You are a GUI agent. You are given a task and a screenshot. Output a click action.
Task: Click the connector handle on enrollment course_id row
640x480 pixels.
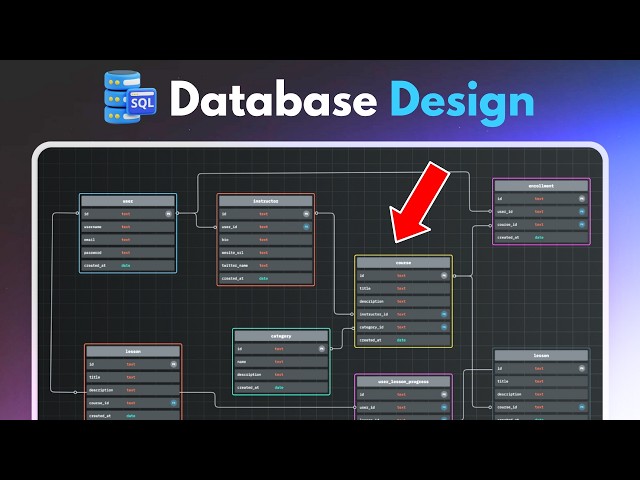coord(491,225)
